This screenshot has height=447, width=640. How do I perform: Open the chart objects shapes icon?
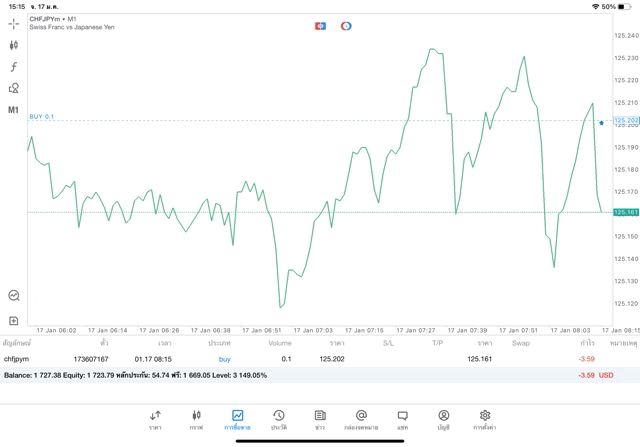coord(14,88)
